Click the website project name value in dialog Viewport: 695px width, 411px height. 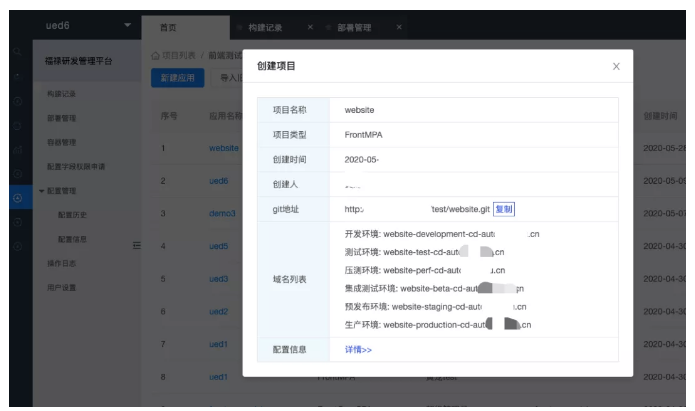click(x=359, y=110)
